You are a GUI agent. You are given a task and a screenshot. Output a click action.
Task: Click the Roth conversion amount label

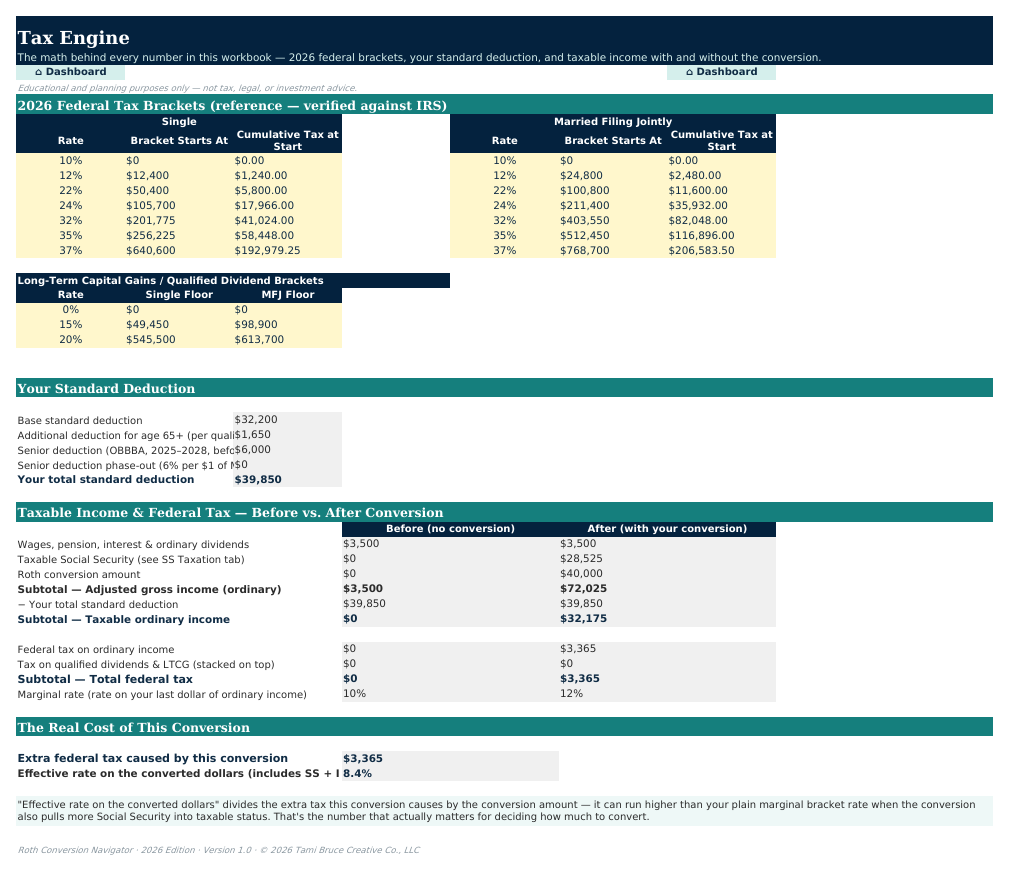click(79, 574)
